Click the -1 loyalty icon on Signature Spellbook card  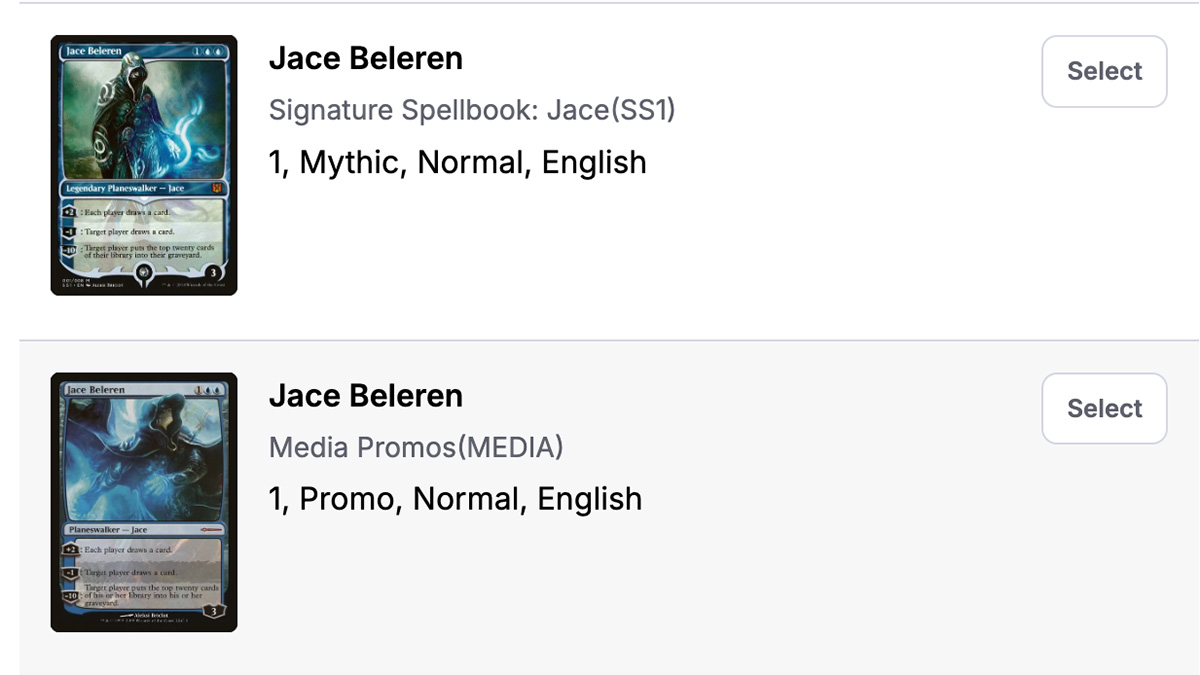click(x=70, y=232)
